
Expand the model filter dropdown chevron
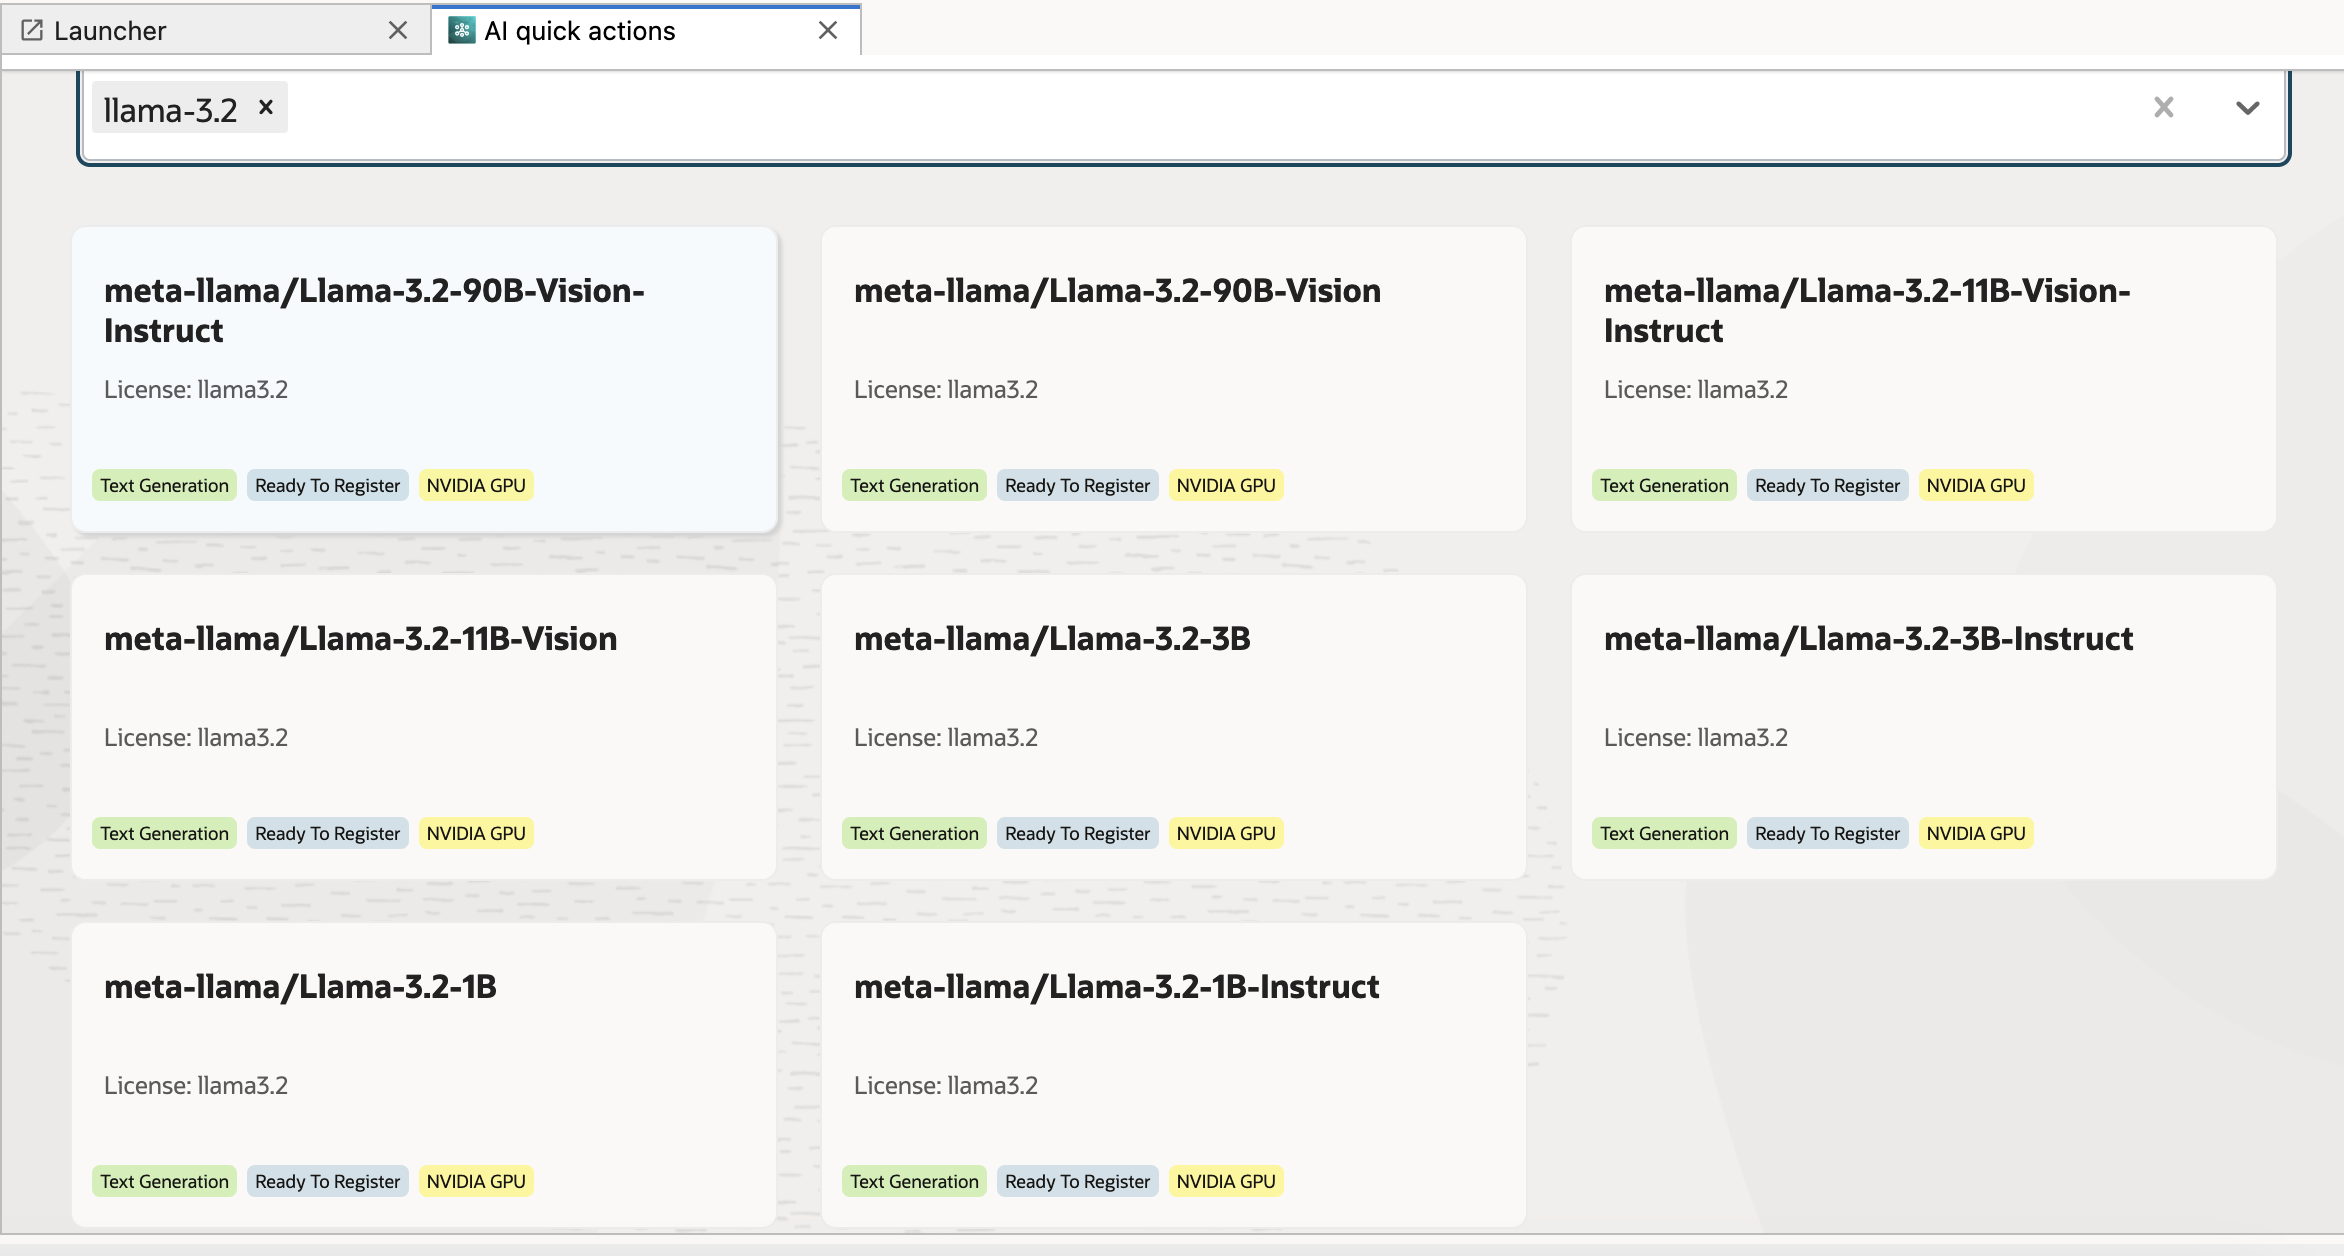(2247, 108)
